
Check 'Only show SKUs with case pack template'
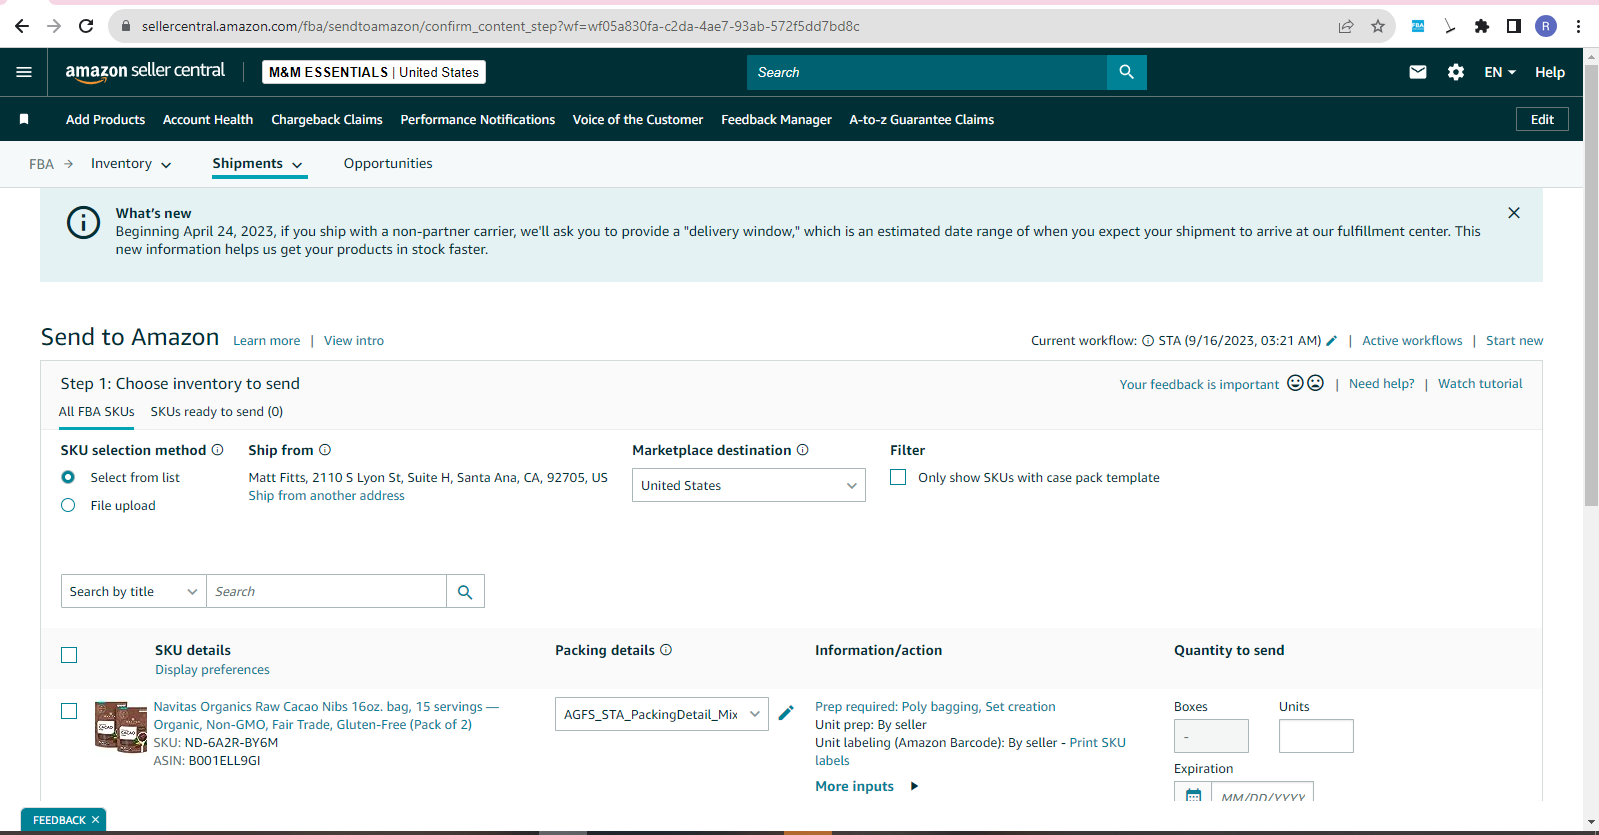pos(898,477)
